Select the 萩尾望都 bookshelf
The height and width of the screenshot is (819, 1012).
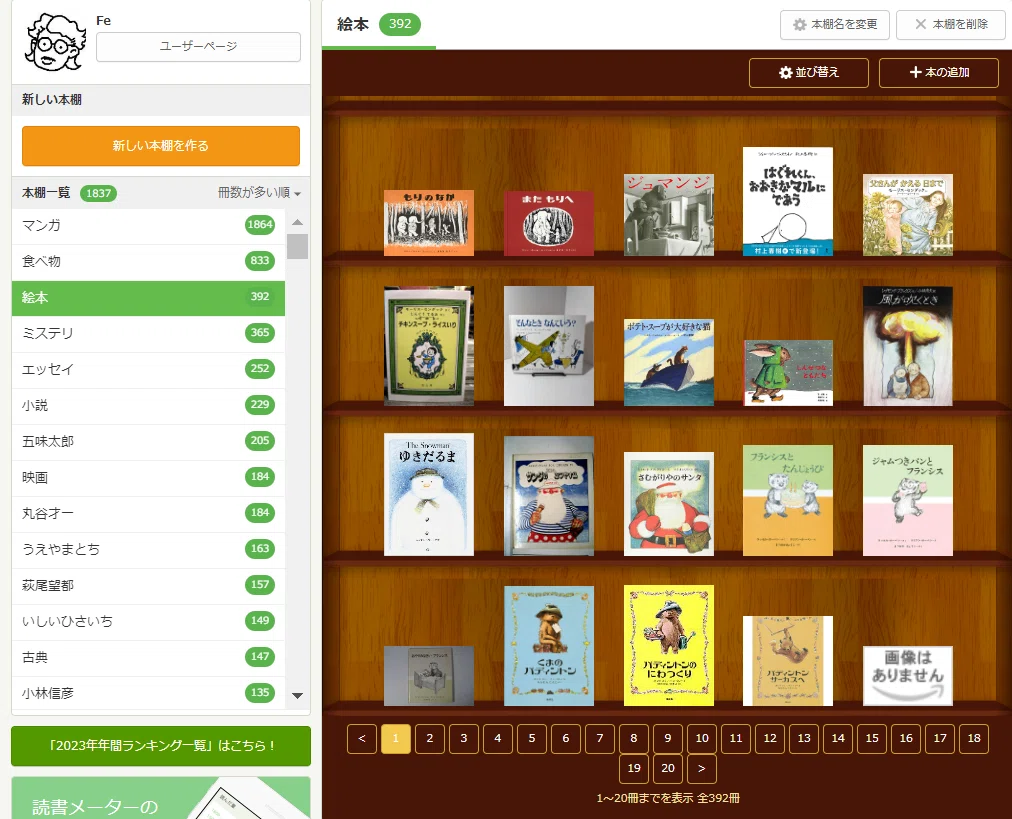click(148, 586)
